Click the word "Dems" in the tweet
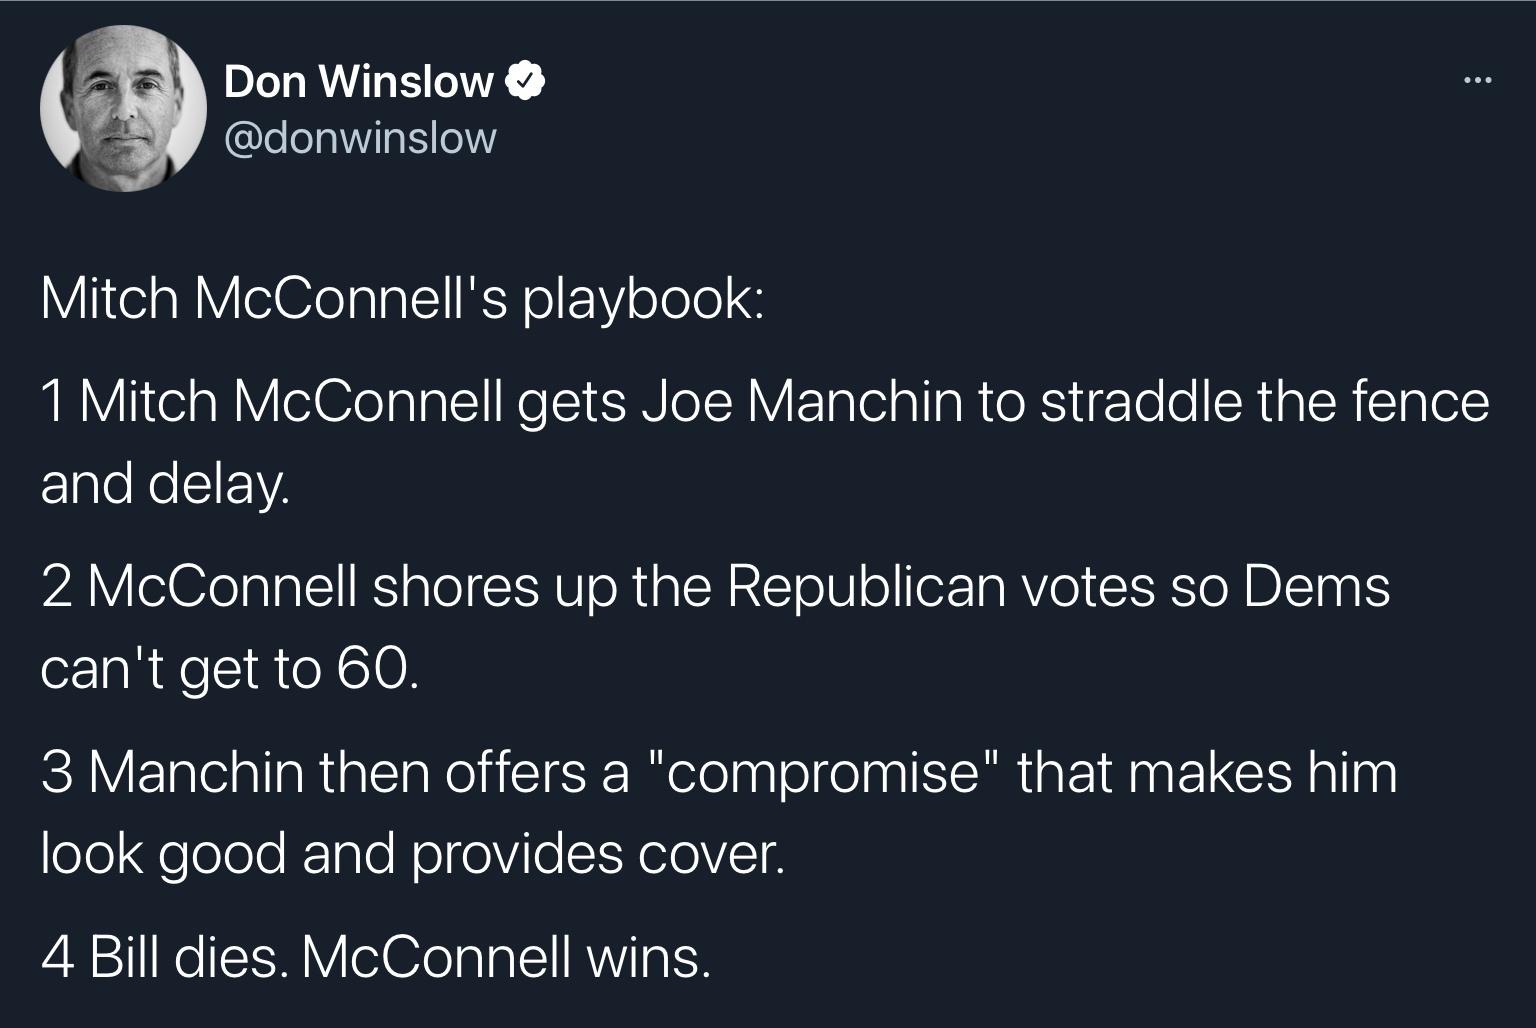1536x1028 pixels. tap(1316, 587)
